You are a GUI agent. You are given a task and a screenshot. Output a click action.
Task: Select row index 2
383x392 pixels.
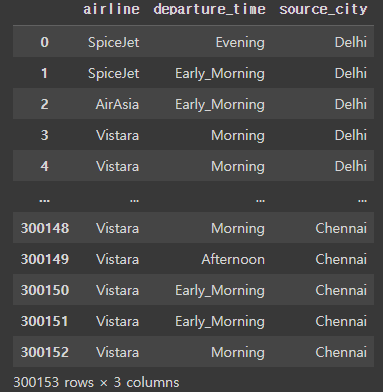coord(45,104)
